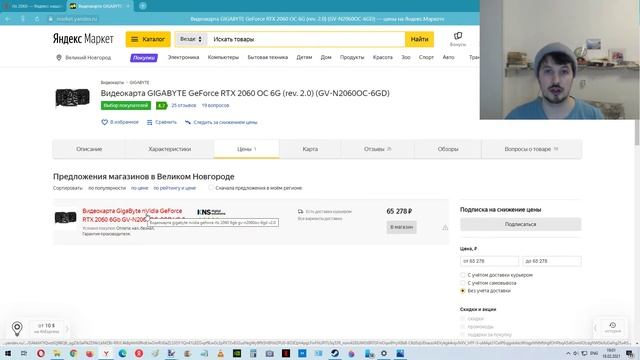
Task: Show hidden system tray icons chevron
Action: pyautogui.click(x=568, y=353)
